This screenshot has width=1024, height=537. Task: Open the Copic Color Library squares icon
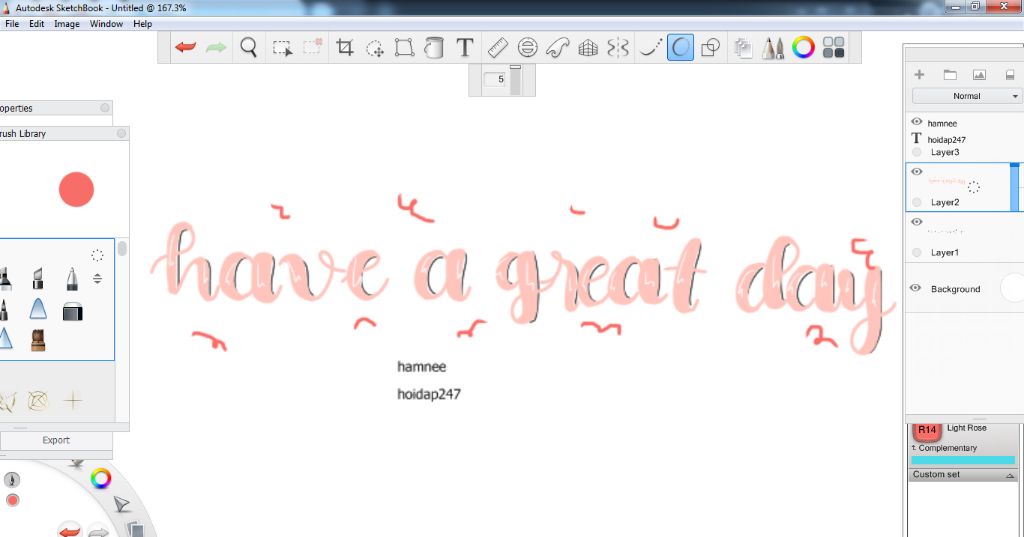point(833,48)
